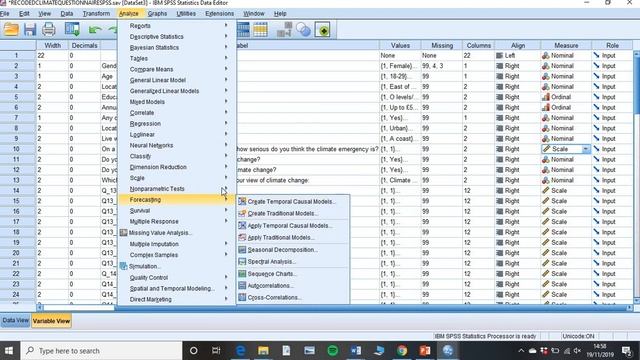The width and height of the screenshot is (640, 360).
Task: Switch to the Data View tab
Action: click(x=16, y=321)
